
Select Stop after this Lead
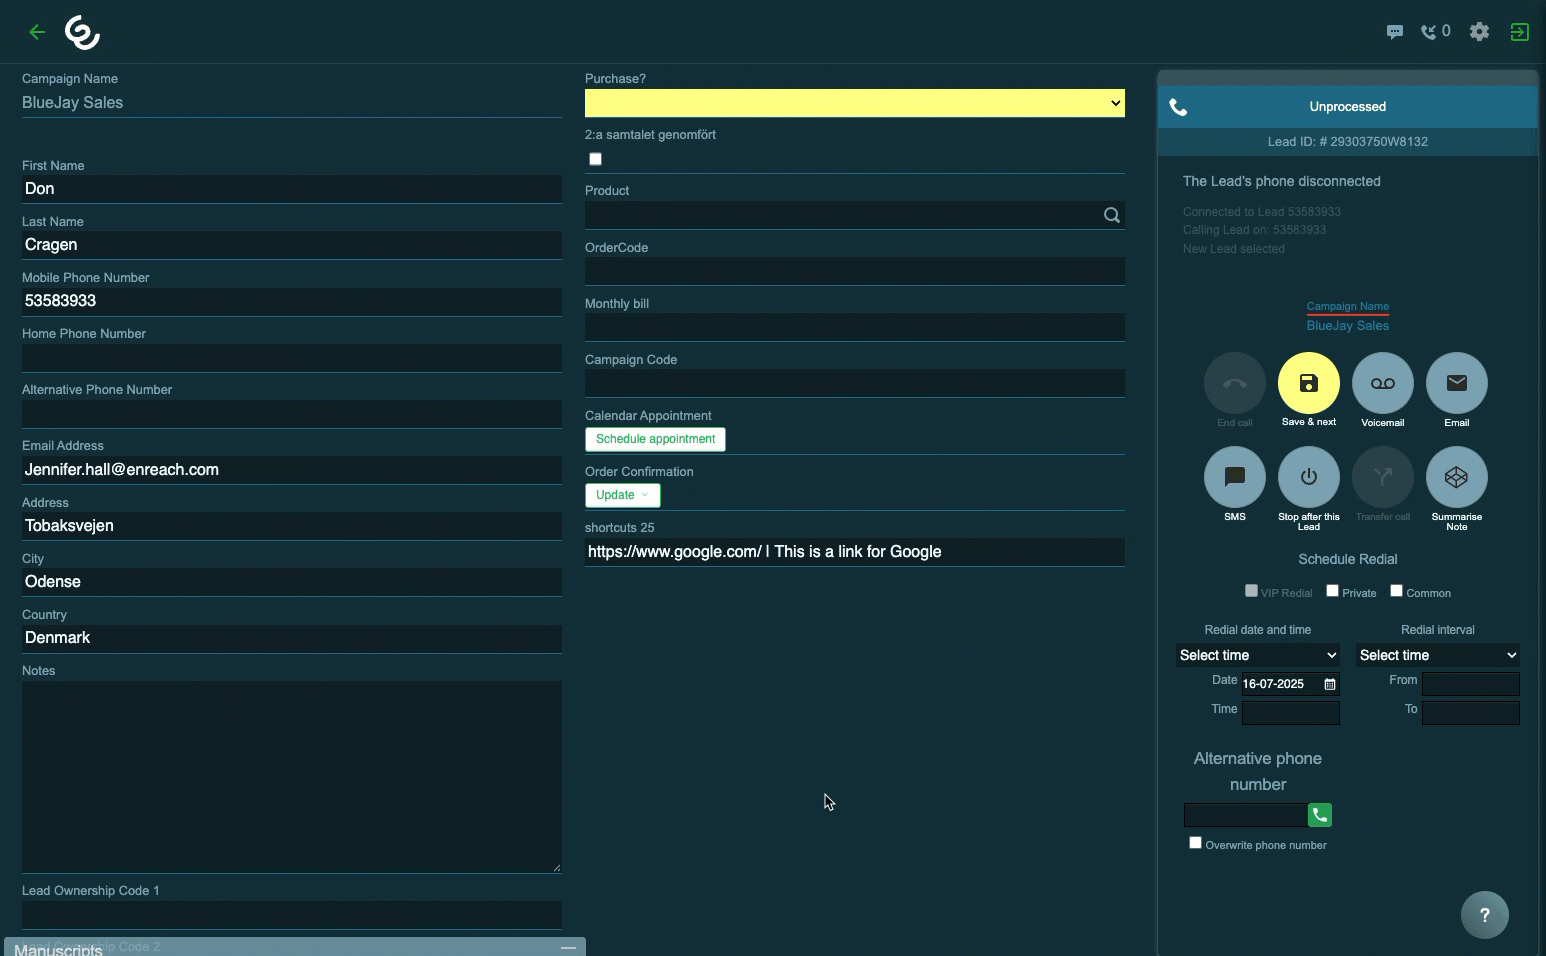1308,478
